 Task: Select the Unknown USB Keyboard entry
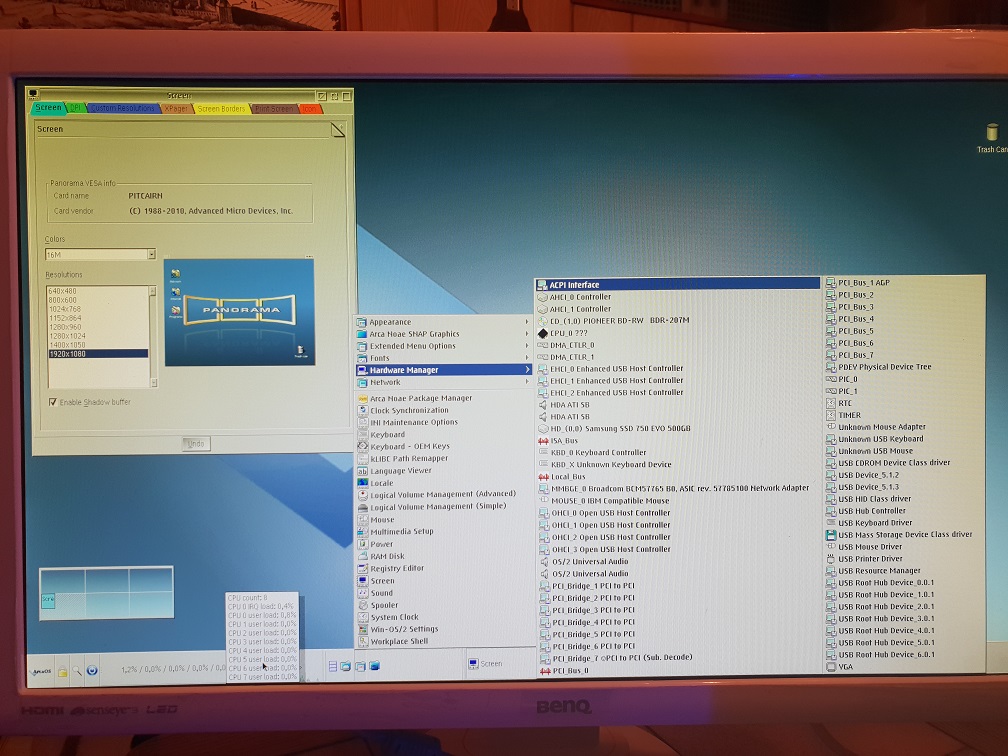904,439
